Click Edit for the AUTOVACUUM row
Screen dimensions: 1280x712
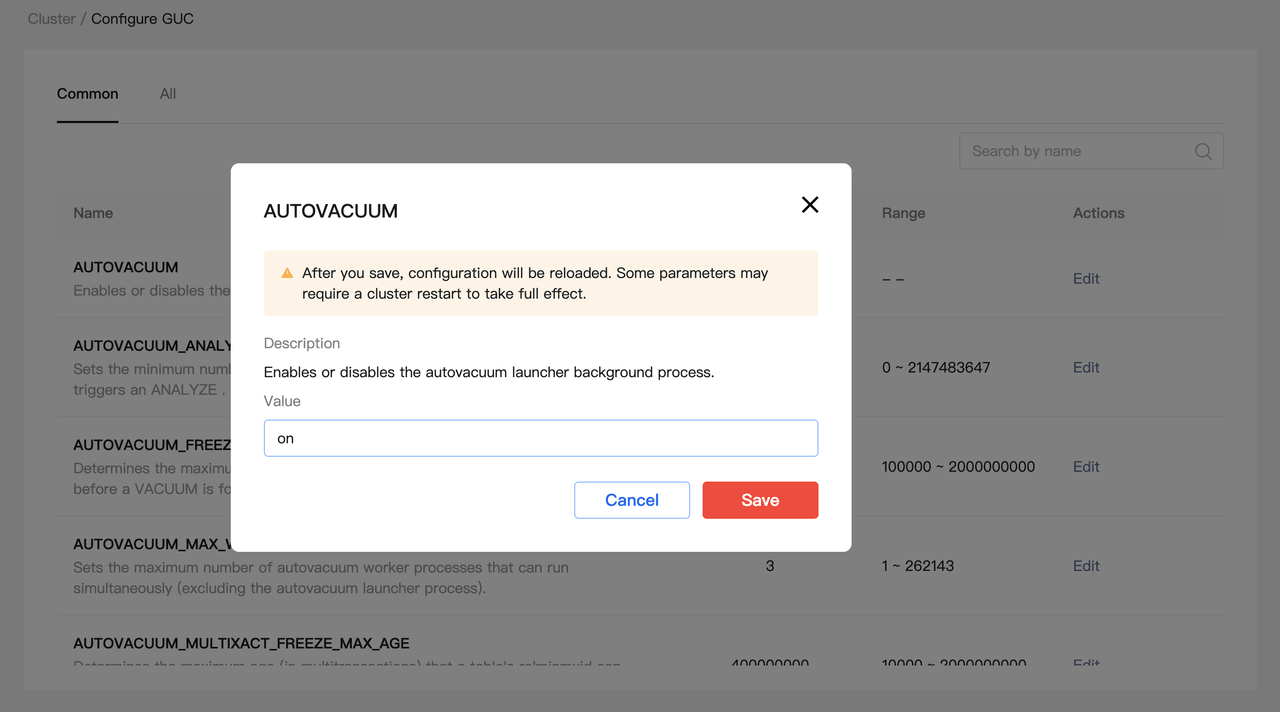click(1086, 279)
